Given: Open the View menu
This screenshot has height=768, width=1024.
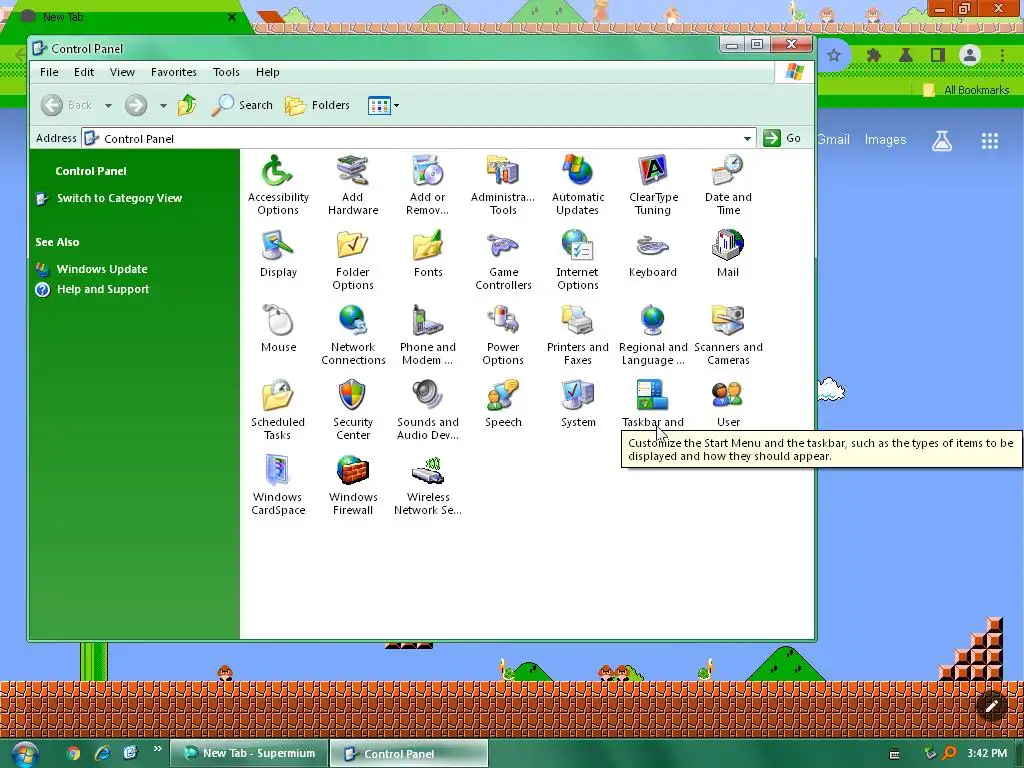Looking at the screenshot, I should tap(122, 72).
